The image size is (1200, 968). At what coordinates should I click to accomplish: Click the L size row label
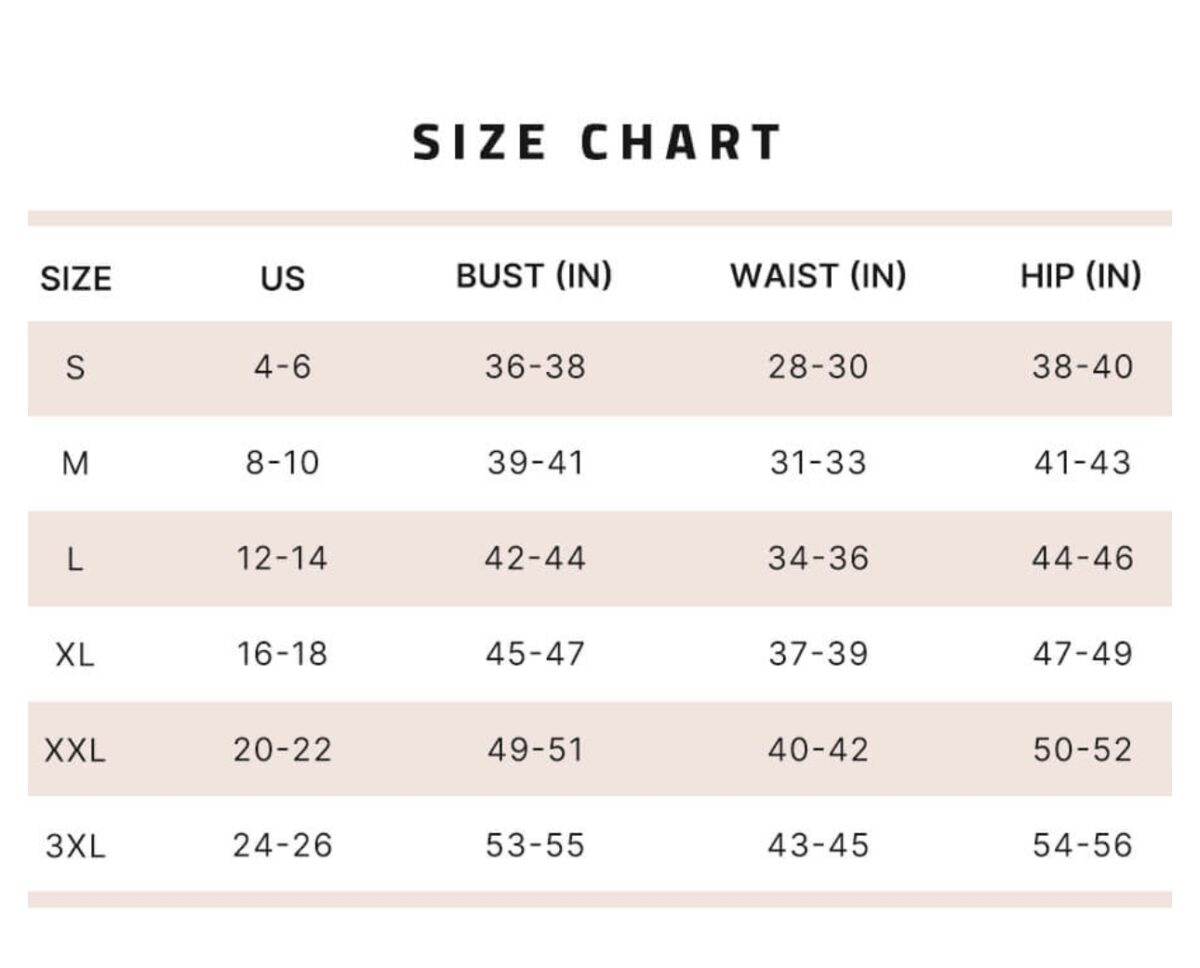[x=75, y=559]
